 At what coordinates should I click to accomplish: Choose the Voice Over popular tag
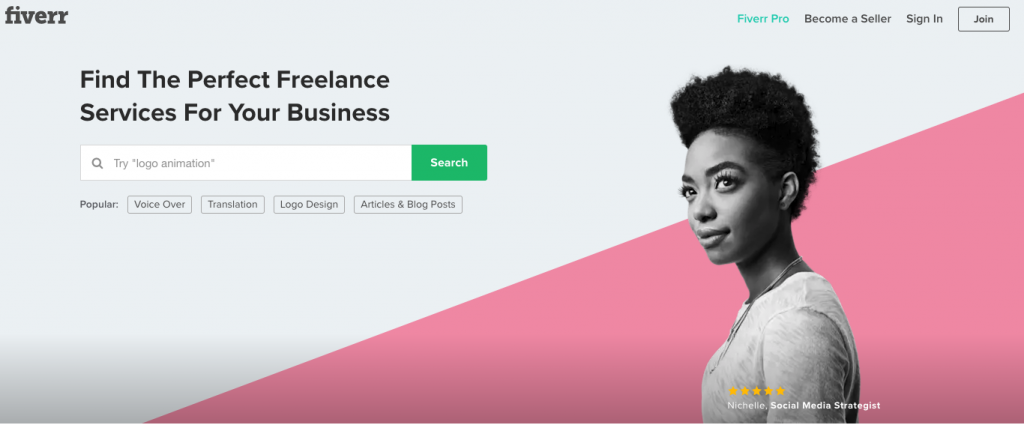pos(159,204)
